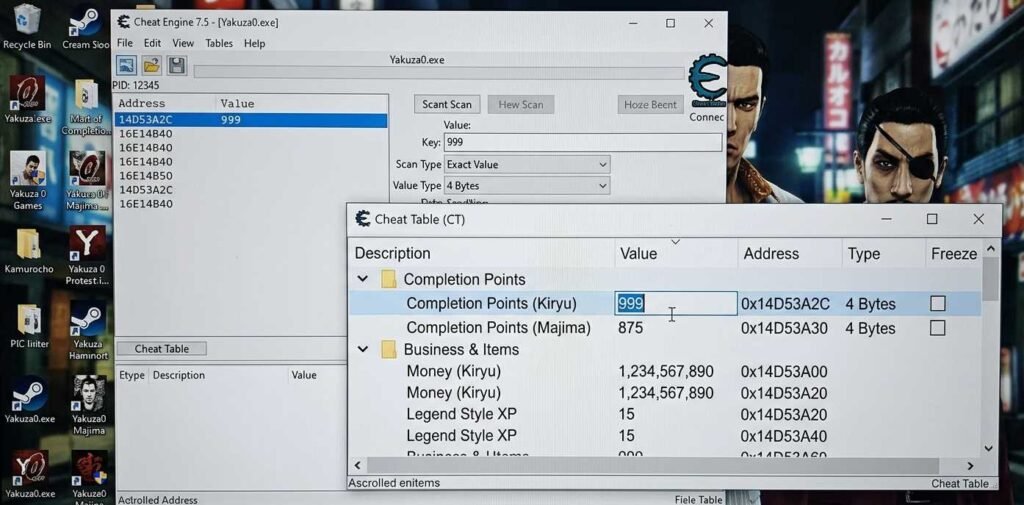The image size is (1024, 505).
Task: Click the 0x14D53A00 address cell
Action: coord(784,372)
